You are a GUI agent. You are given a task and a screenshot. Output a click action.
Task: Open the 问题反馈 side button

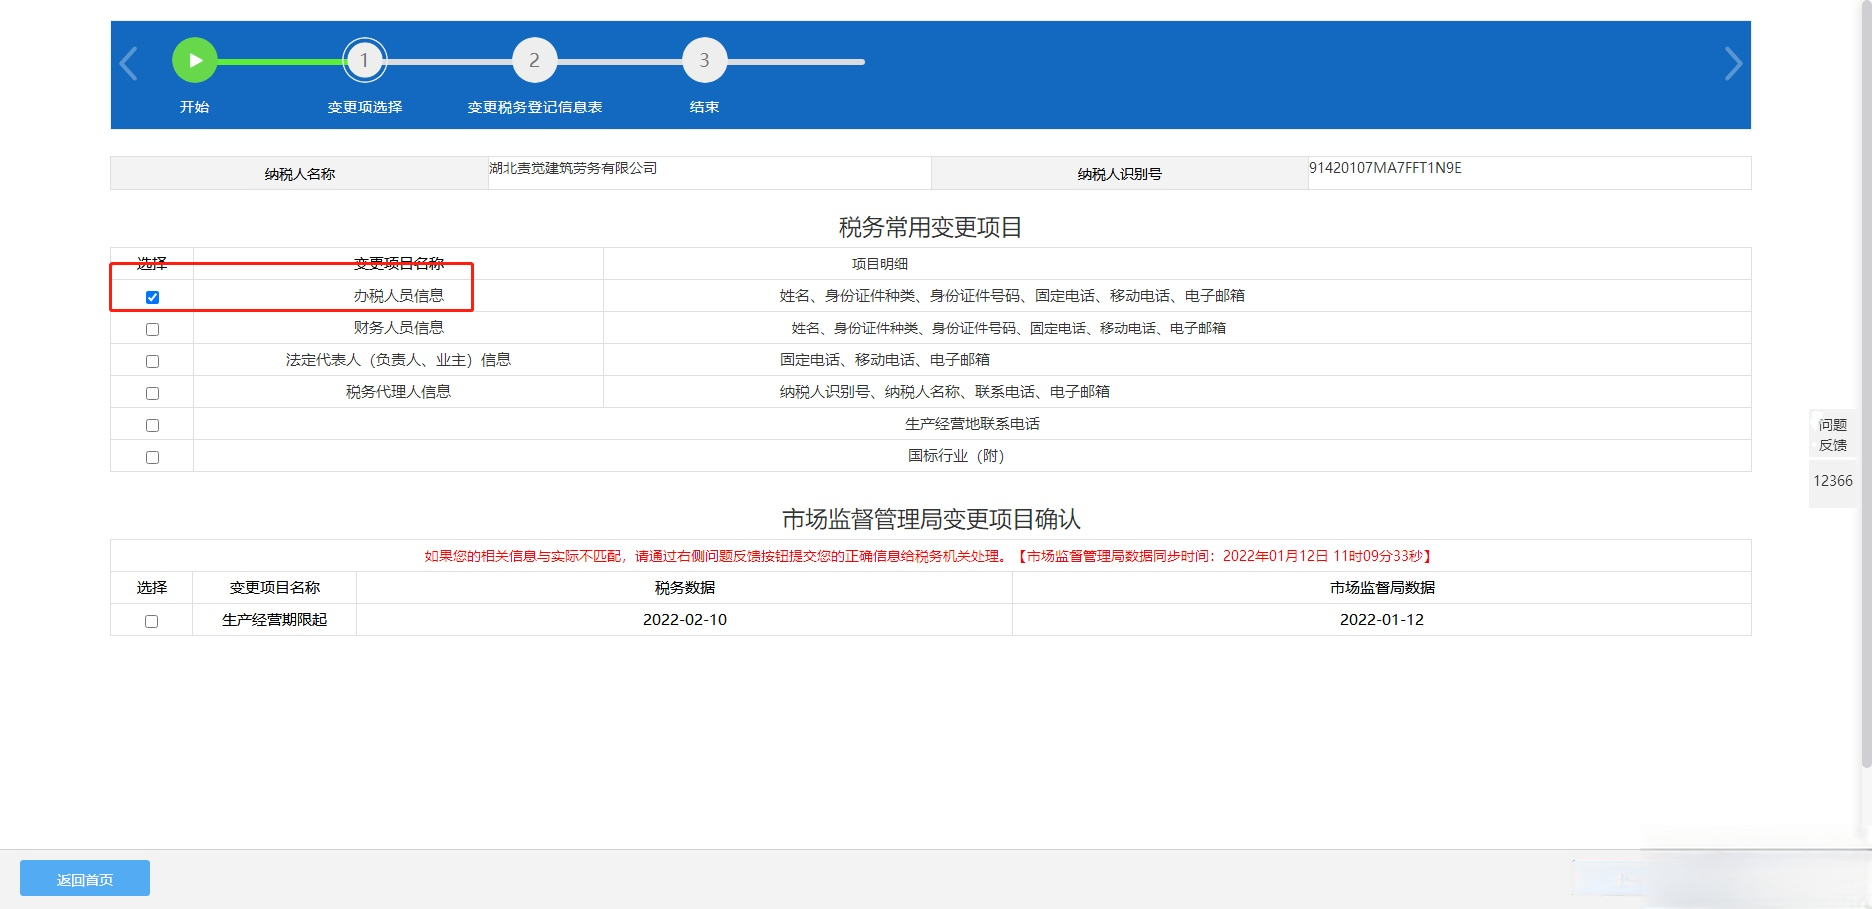(x=1832, y=435)
